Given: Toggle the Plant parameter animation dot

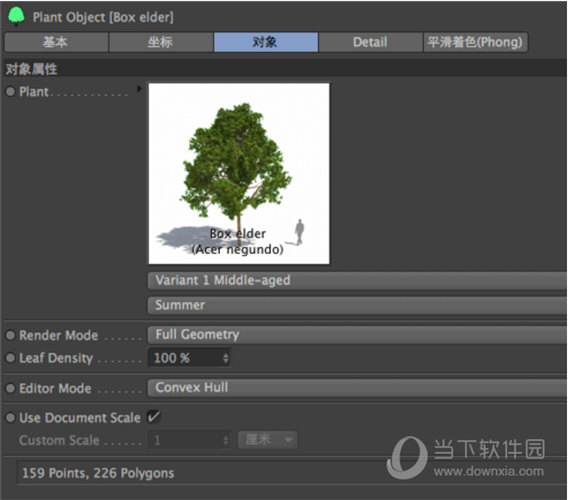Looking at the screenshot, I should (10, 92).
